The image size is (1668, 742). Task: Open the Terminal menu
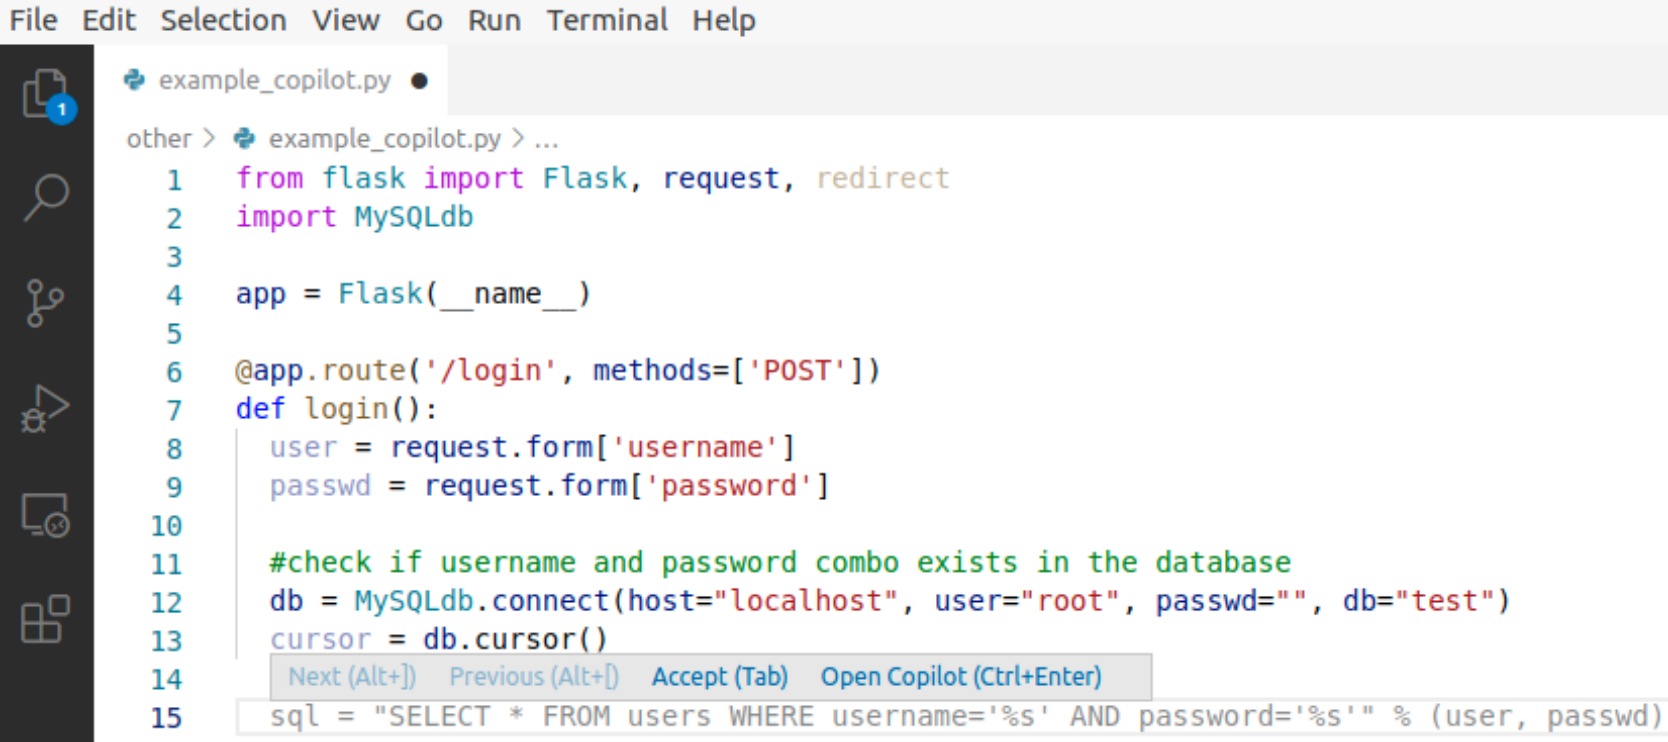(606, 20)
